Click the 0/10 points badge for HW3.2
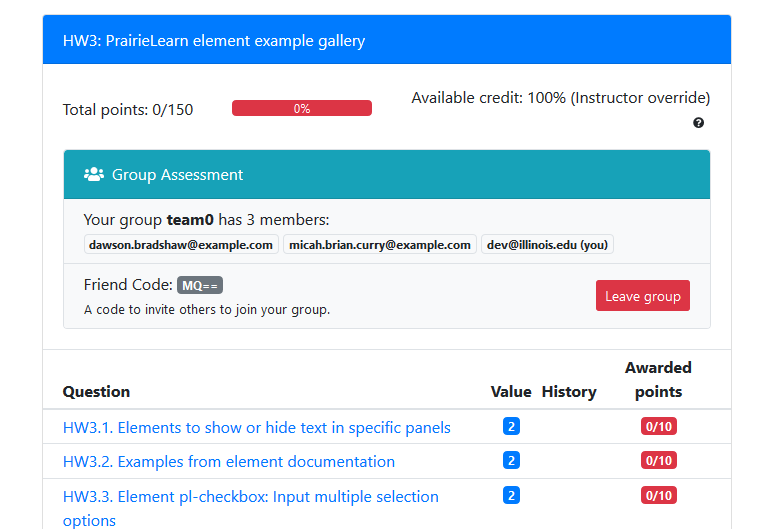 pyautogui.click(x=659, y=460)
